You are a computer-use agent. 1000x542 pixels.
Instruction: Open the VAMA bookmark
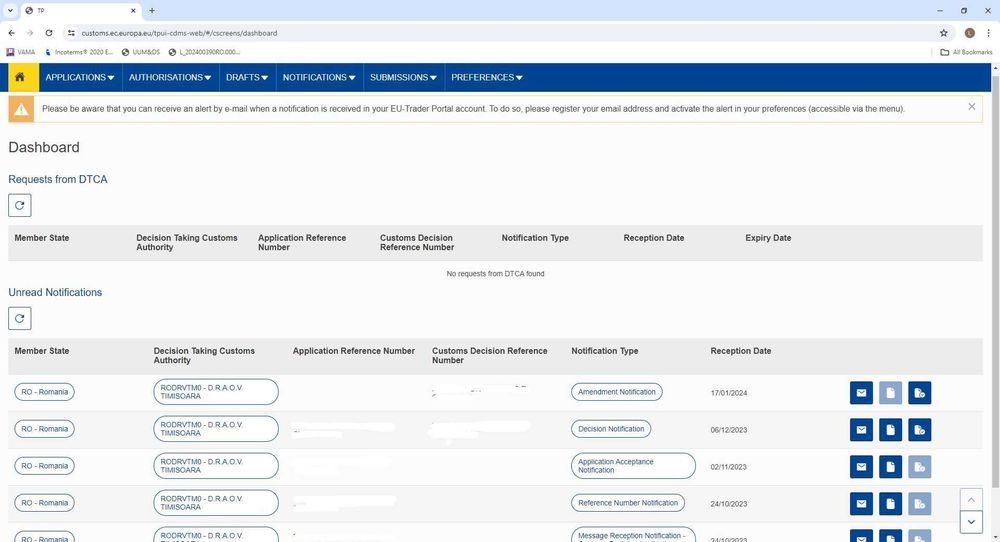point(21,52)
